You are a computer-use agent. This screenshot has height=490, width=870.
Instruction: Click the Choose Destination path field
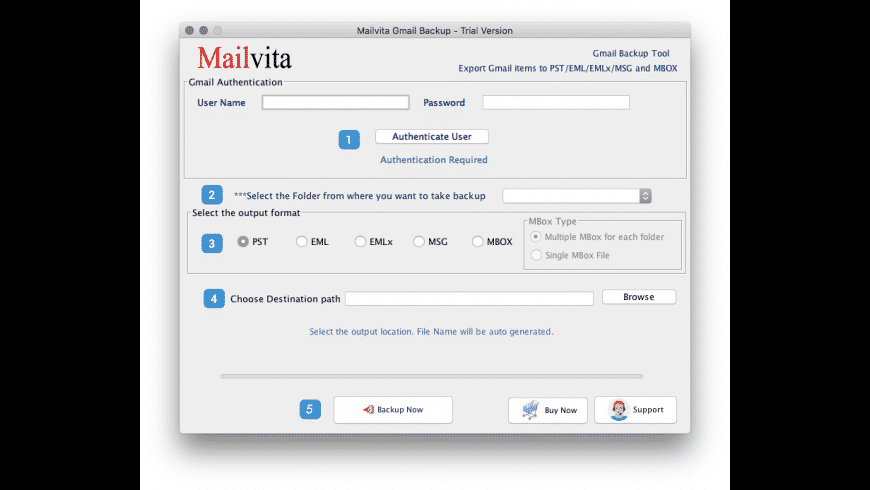pyautogui.click(x=469, y=299)
